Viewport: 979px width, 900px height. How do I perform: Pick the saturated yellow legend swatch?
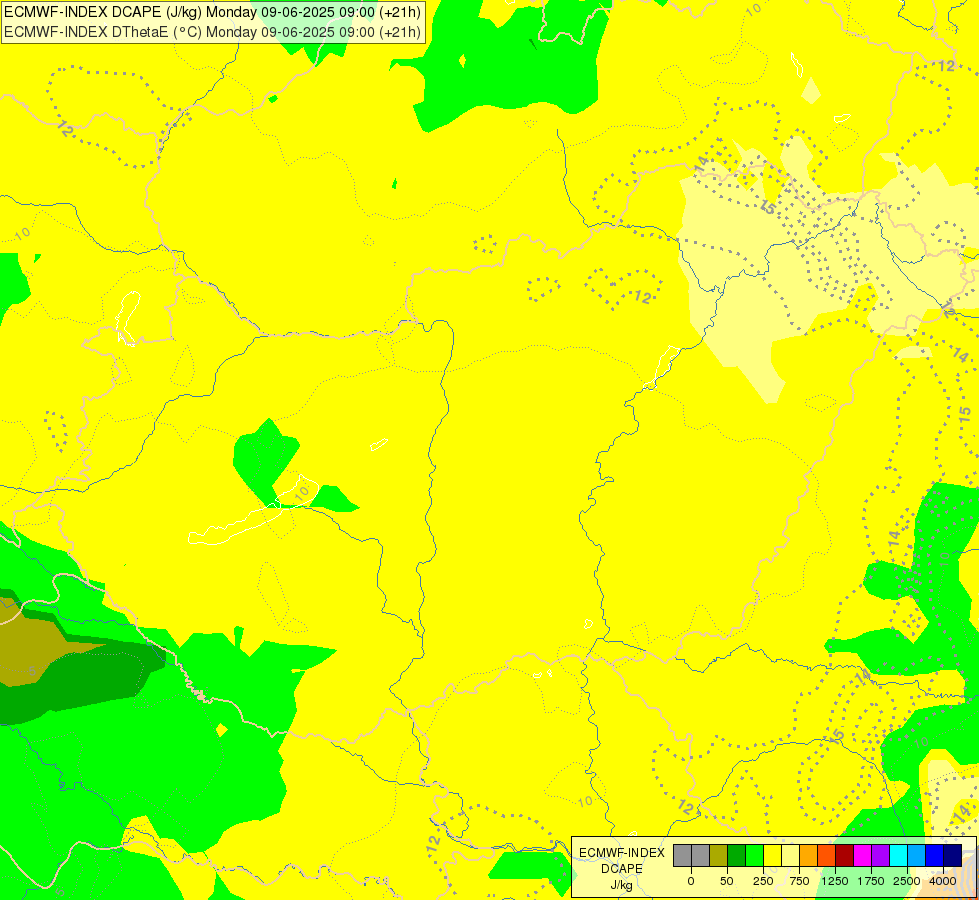click(772, 856)
